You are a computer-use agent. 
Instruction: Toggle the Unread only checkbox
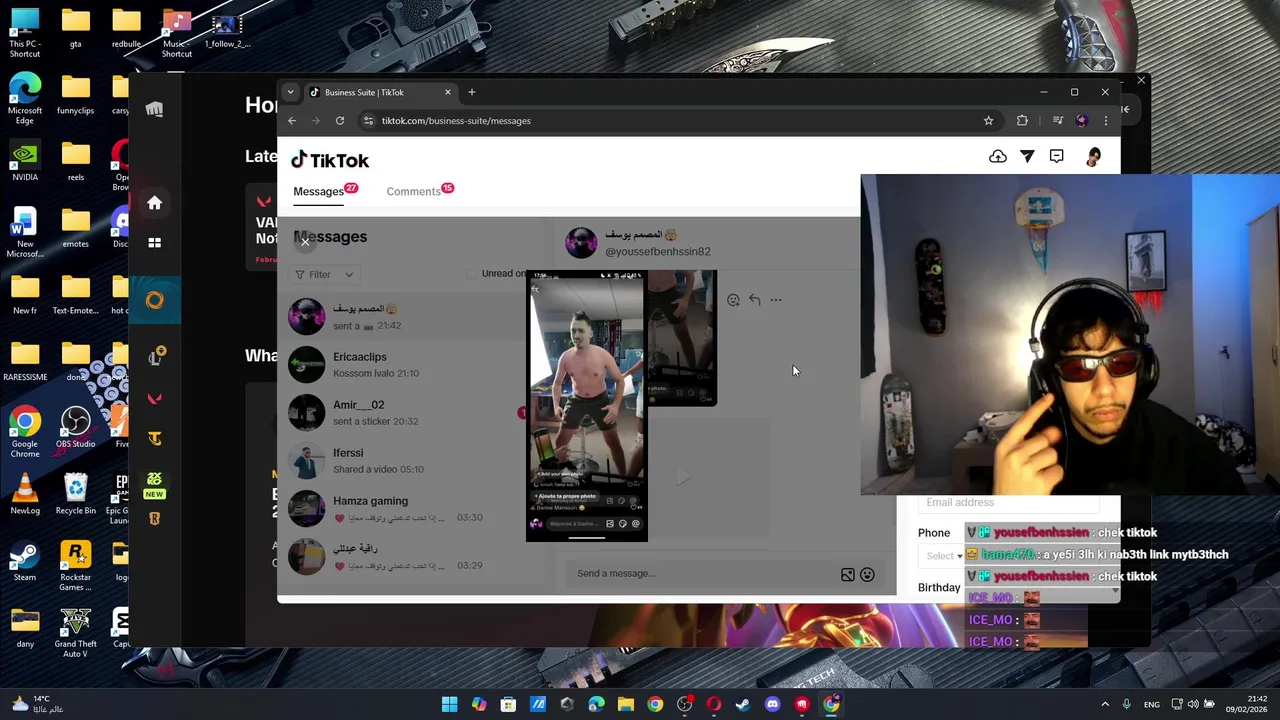[473, 274]
